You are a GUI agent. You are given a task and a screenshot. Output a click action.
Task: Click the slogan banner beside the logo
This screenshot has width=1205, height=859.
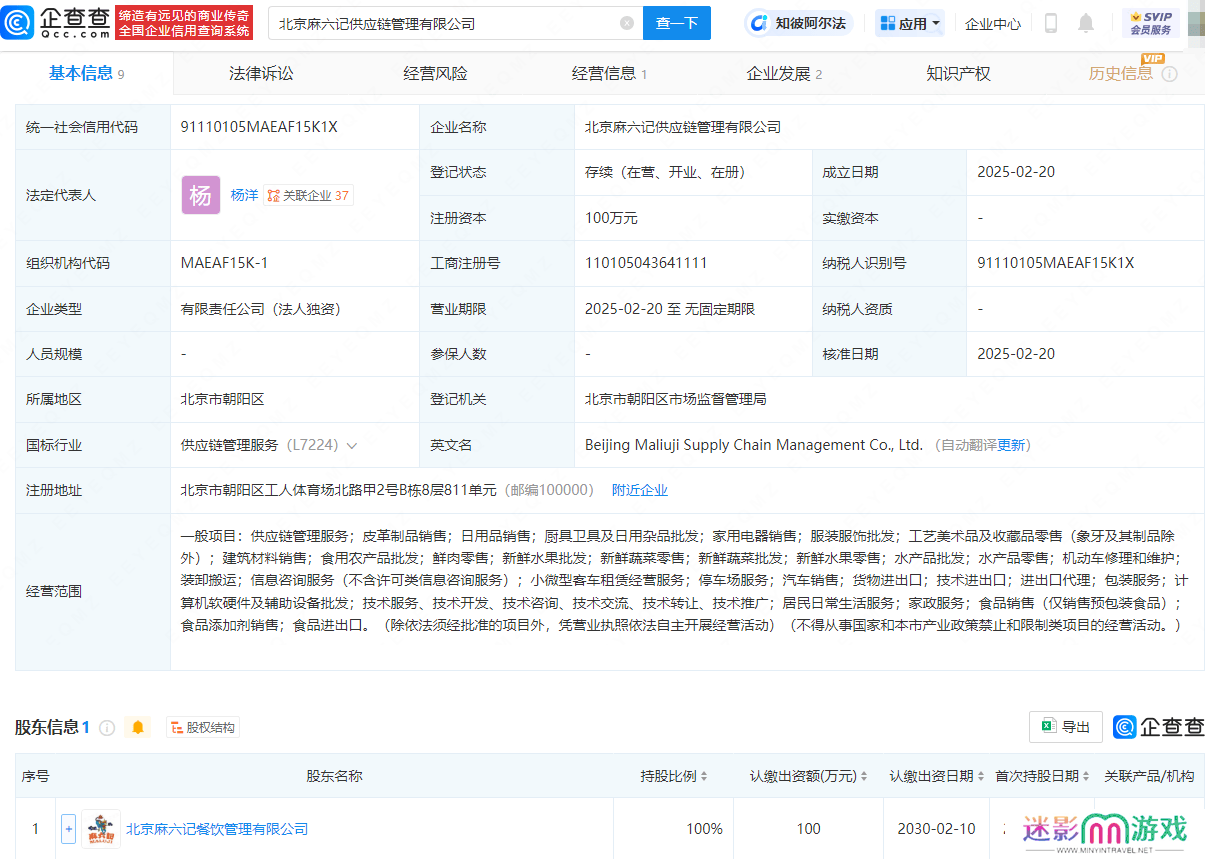coord(184,23)
